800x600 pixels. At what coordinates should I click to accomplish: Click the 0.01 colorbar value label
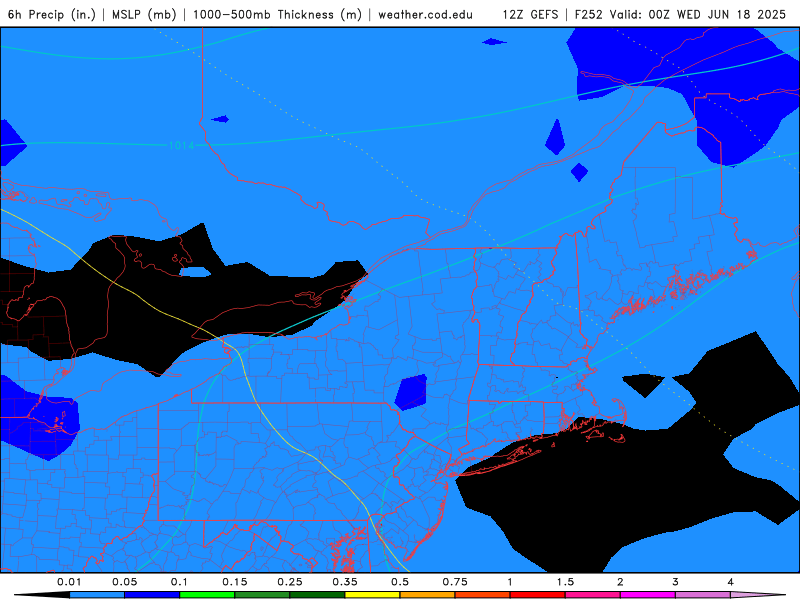(69, 582)
